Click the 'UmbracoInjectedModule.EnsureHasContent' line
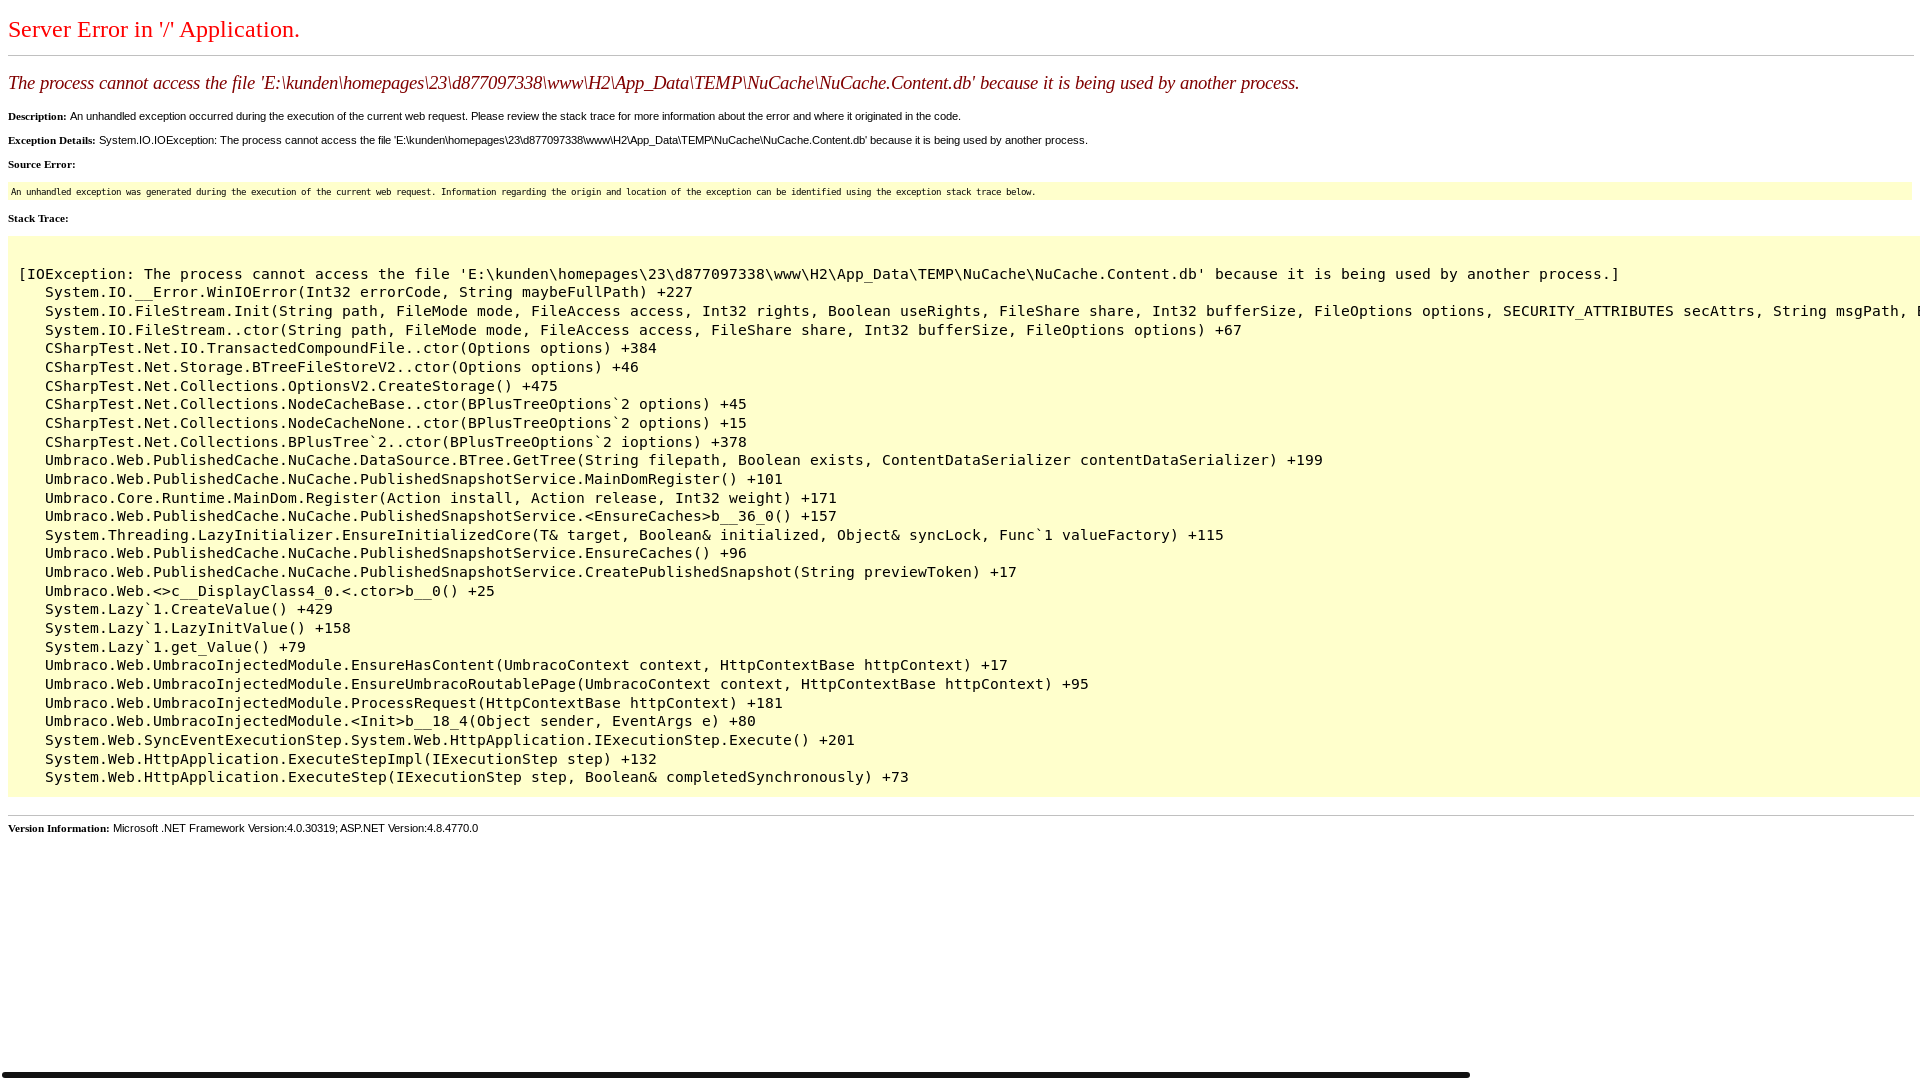 point(526,665)
